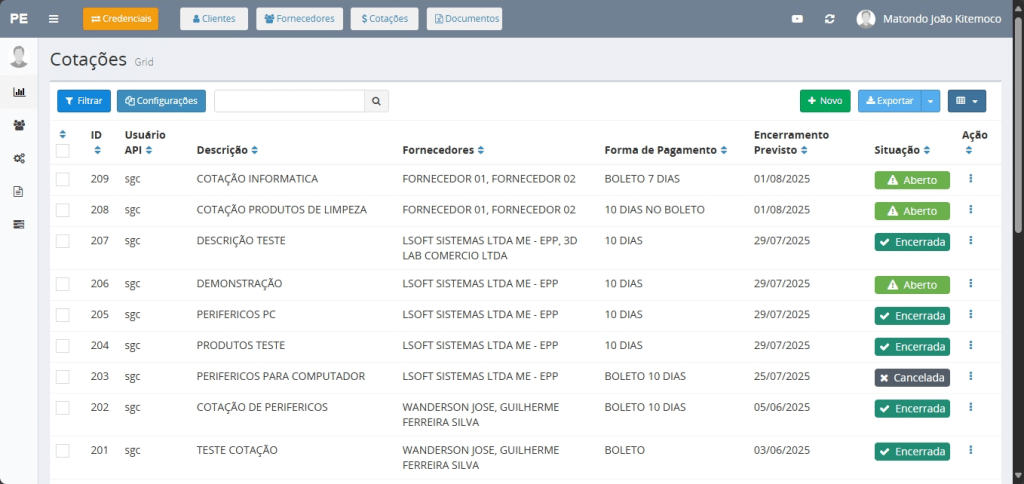
Task: Click the top sort arrows above checkboxes
Action: pyautogui.click(x=63, y=135)
